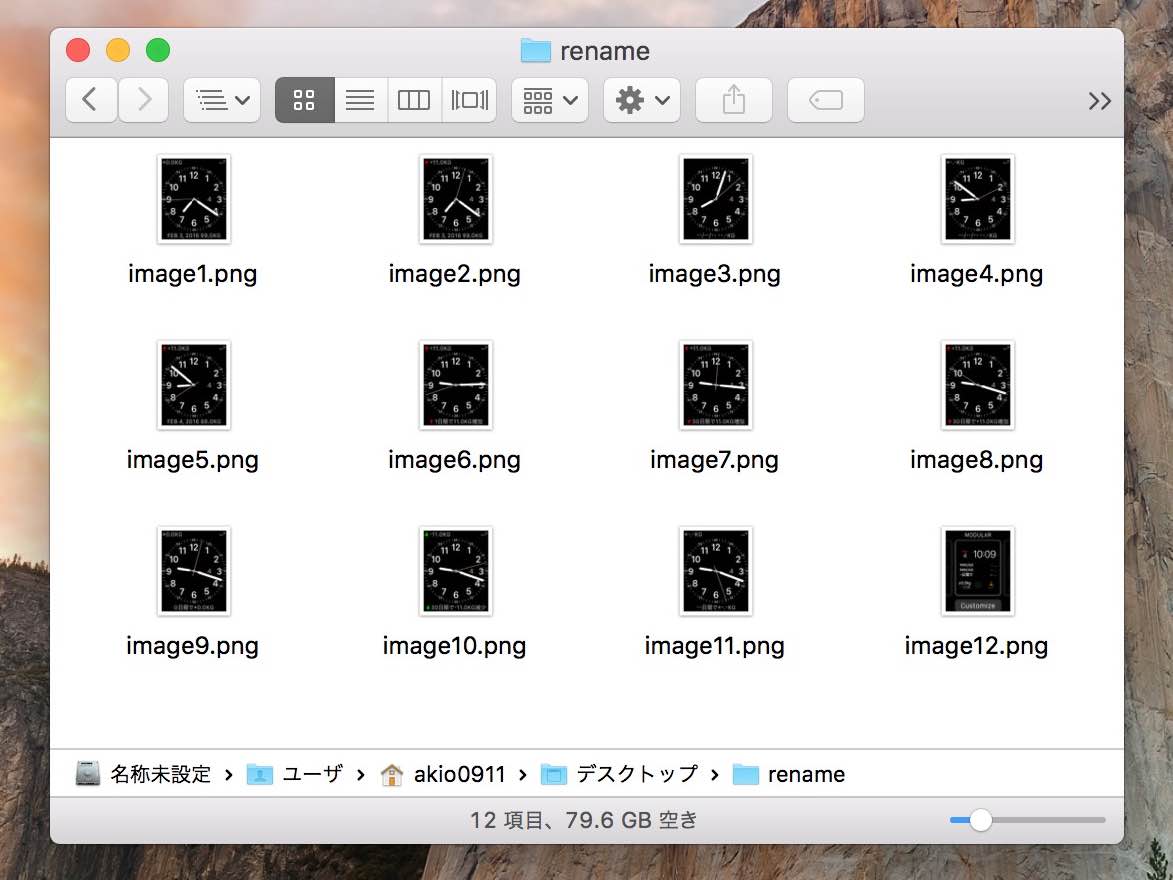Open the item arrangement dropdown
The height and width of the screenshot is (880, 1173).
550,100
